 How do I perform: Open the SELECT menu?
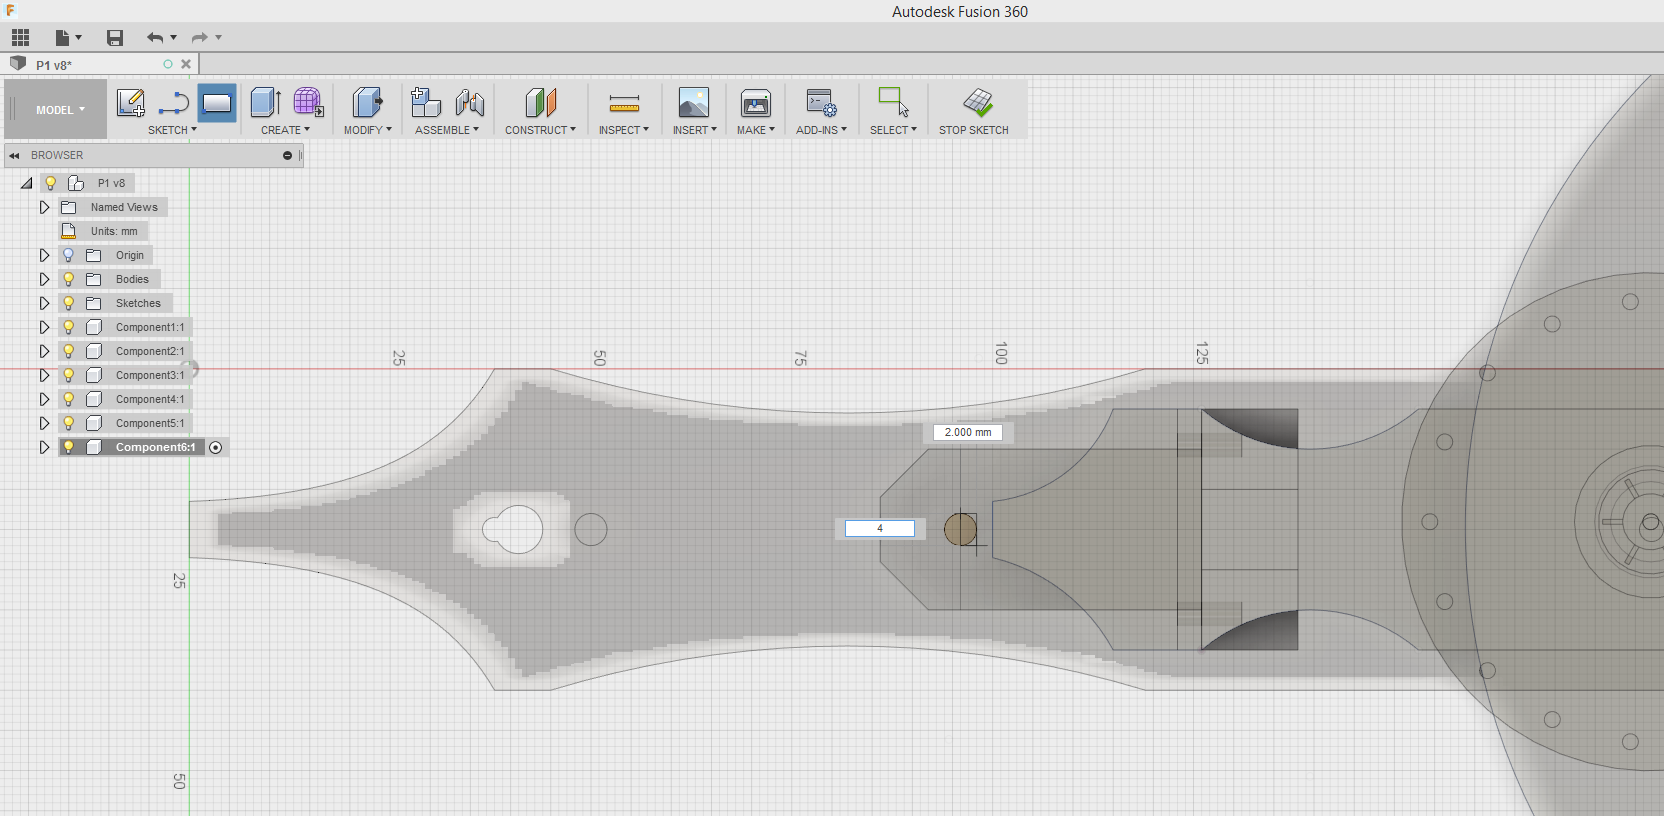click(893, 130)
